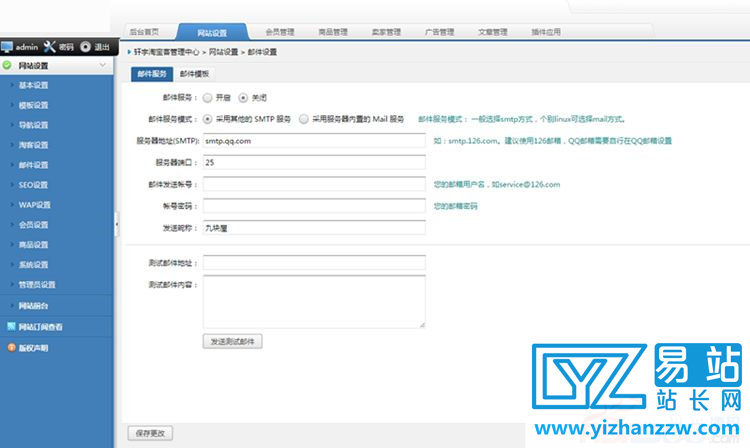Click inside the 测试邮件内容 text area
The image size is (750, 448).
point(314,302)
